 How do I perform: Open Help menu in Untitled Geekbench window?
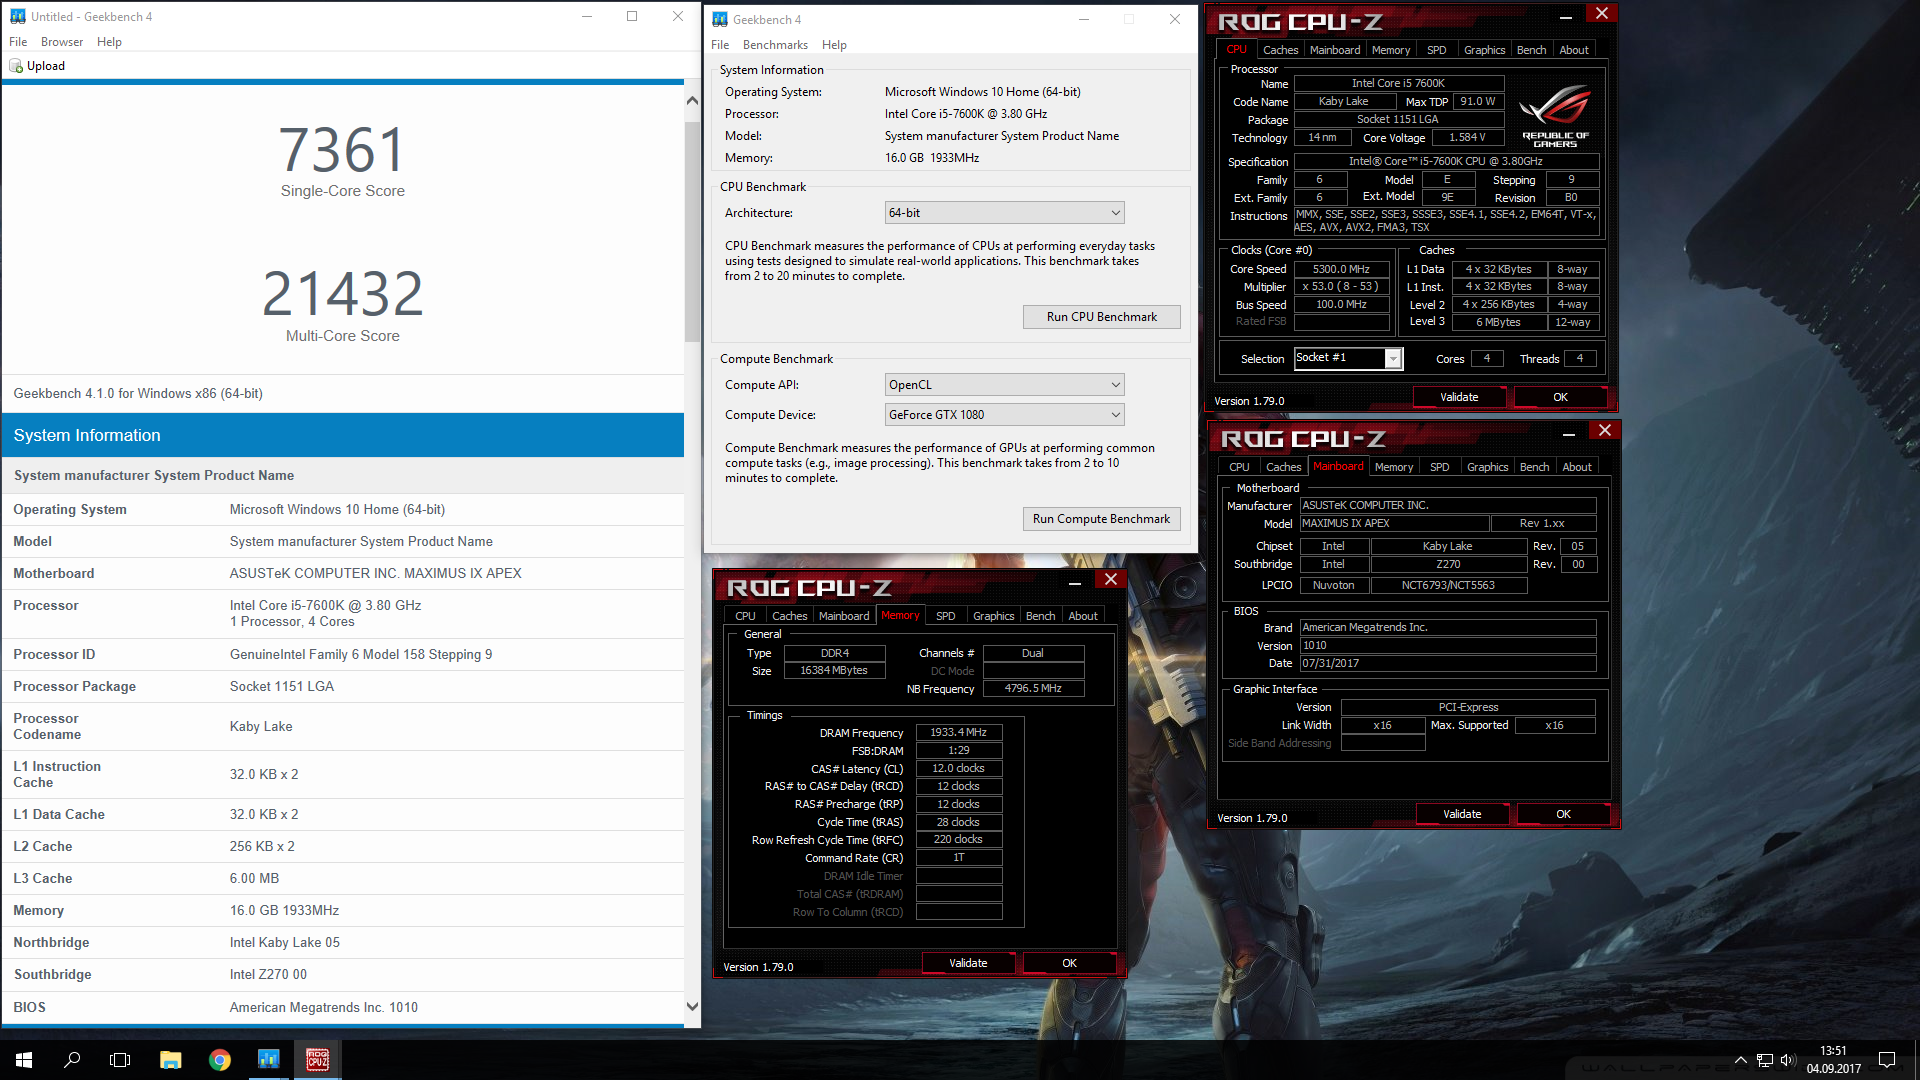coord(109,42)
